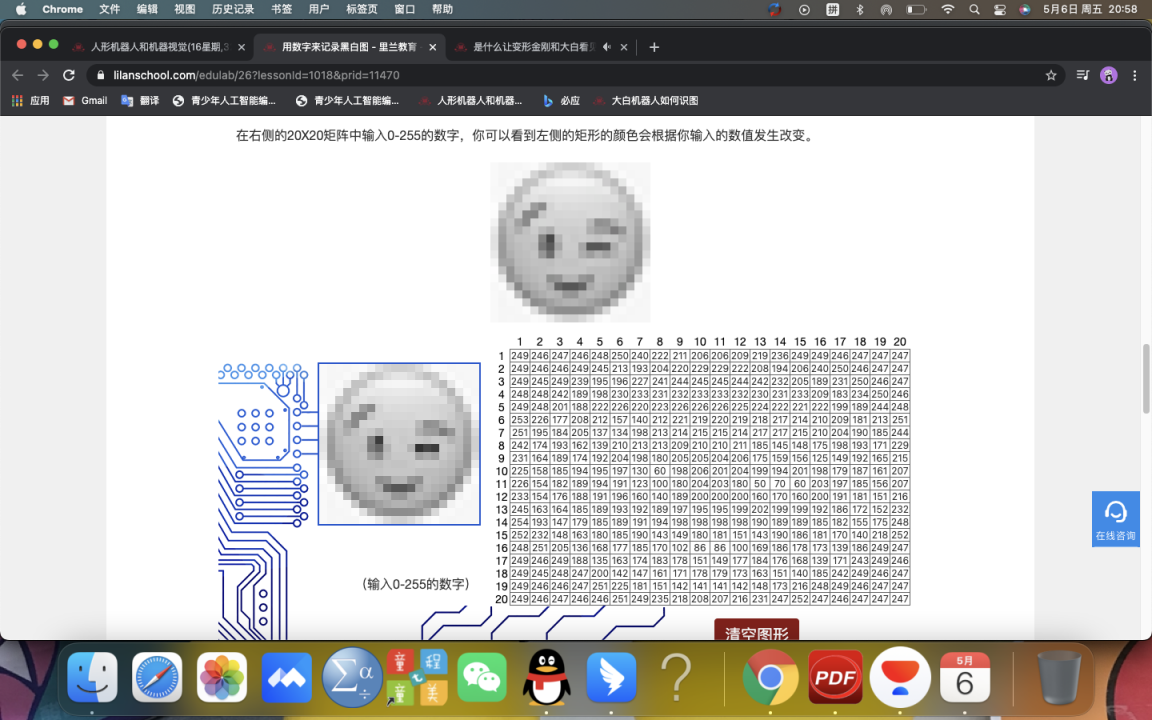The image size is (1152, 720).
Task: Switch to the 是什么让变形金刚和大白看见 tab
Action: 541,47
